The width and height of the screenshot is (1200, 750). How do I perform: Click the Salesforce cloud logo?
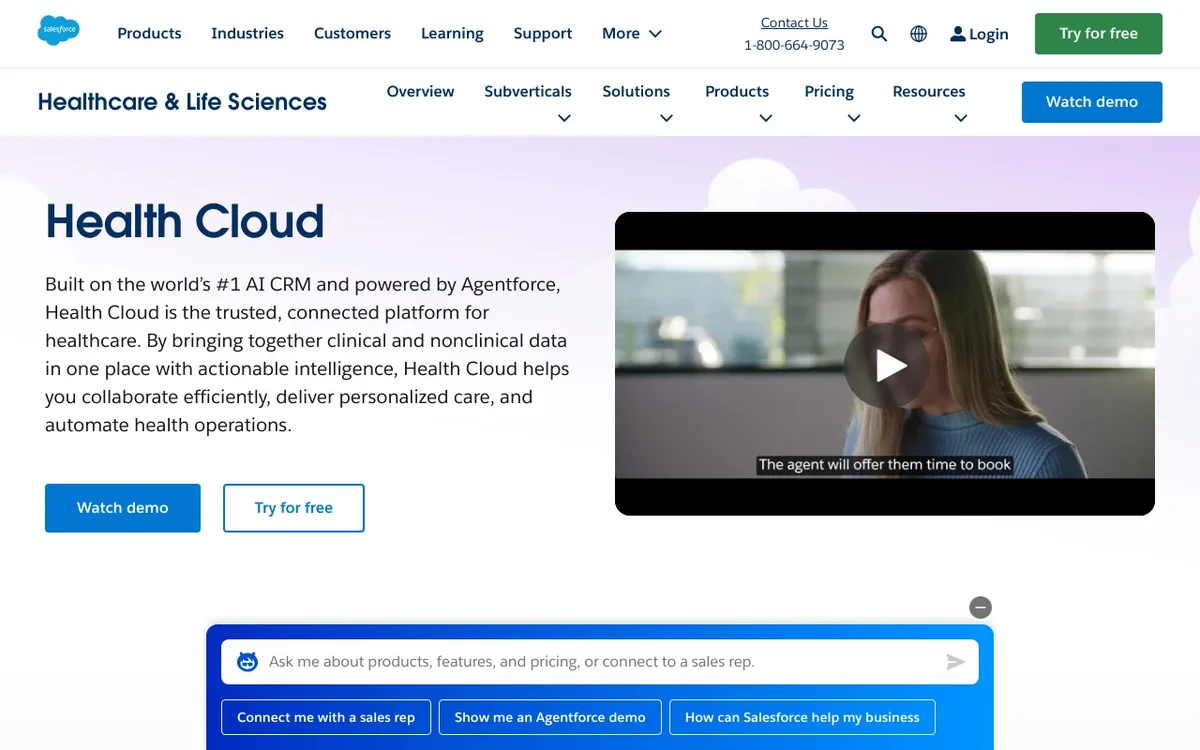[x=59, y=32]
